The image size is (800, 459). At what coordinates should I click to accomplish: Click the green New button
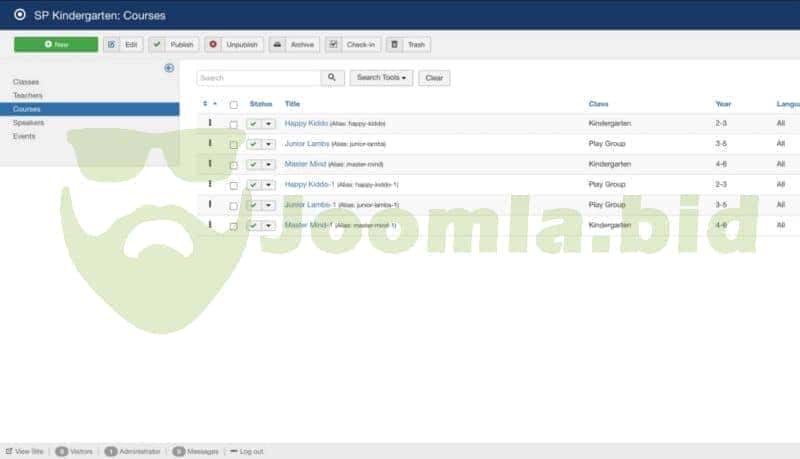(56, 45)
